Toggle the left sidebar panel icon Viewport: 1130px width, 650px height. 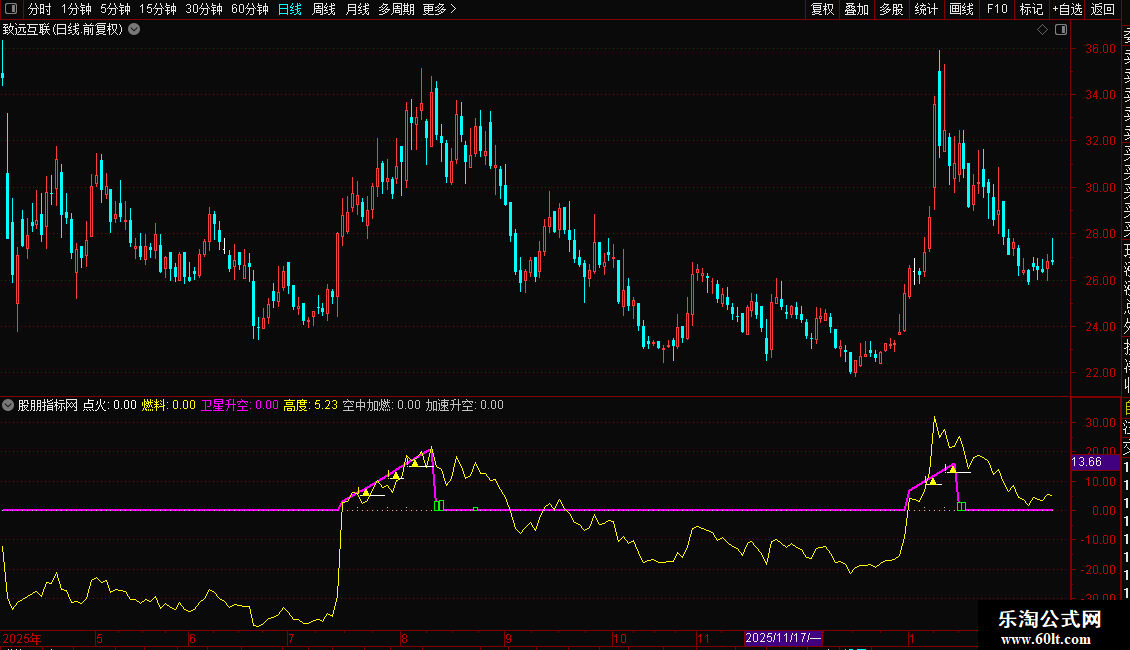pos(11,9)
